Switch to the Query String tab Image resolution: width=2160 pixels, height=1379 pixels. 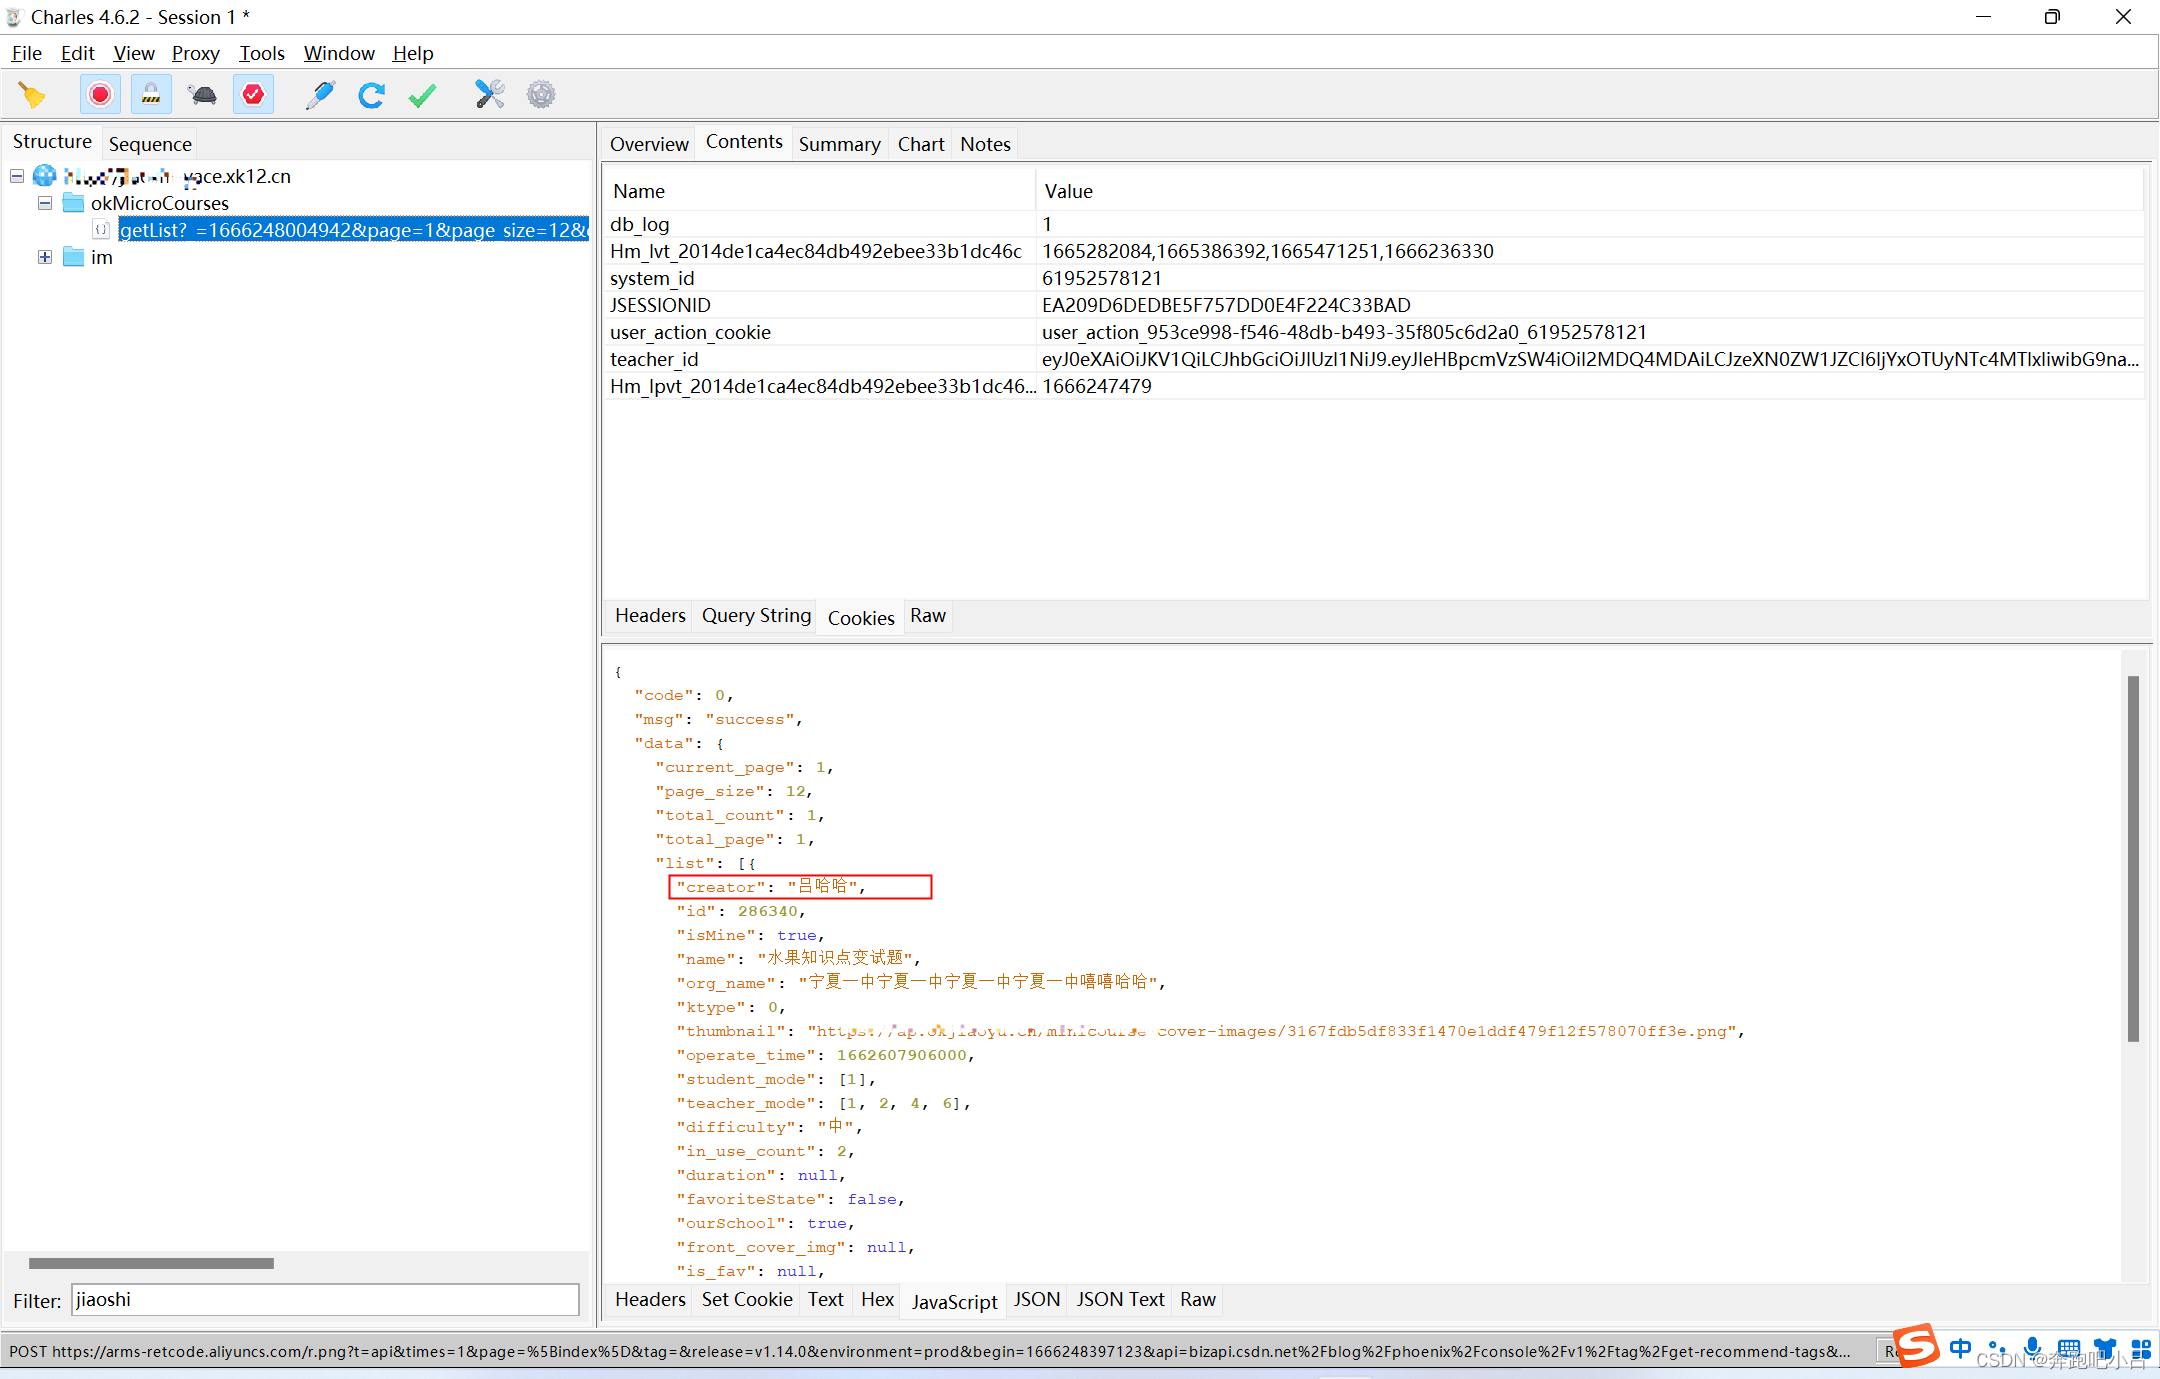point(756,616)
